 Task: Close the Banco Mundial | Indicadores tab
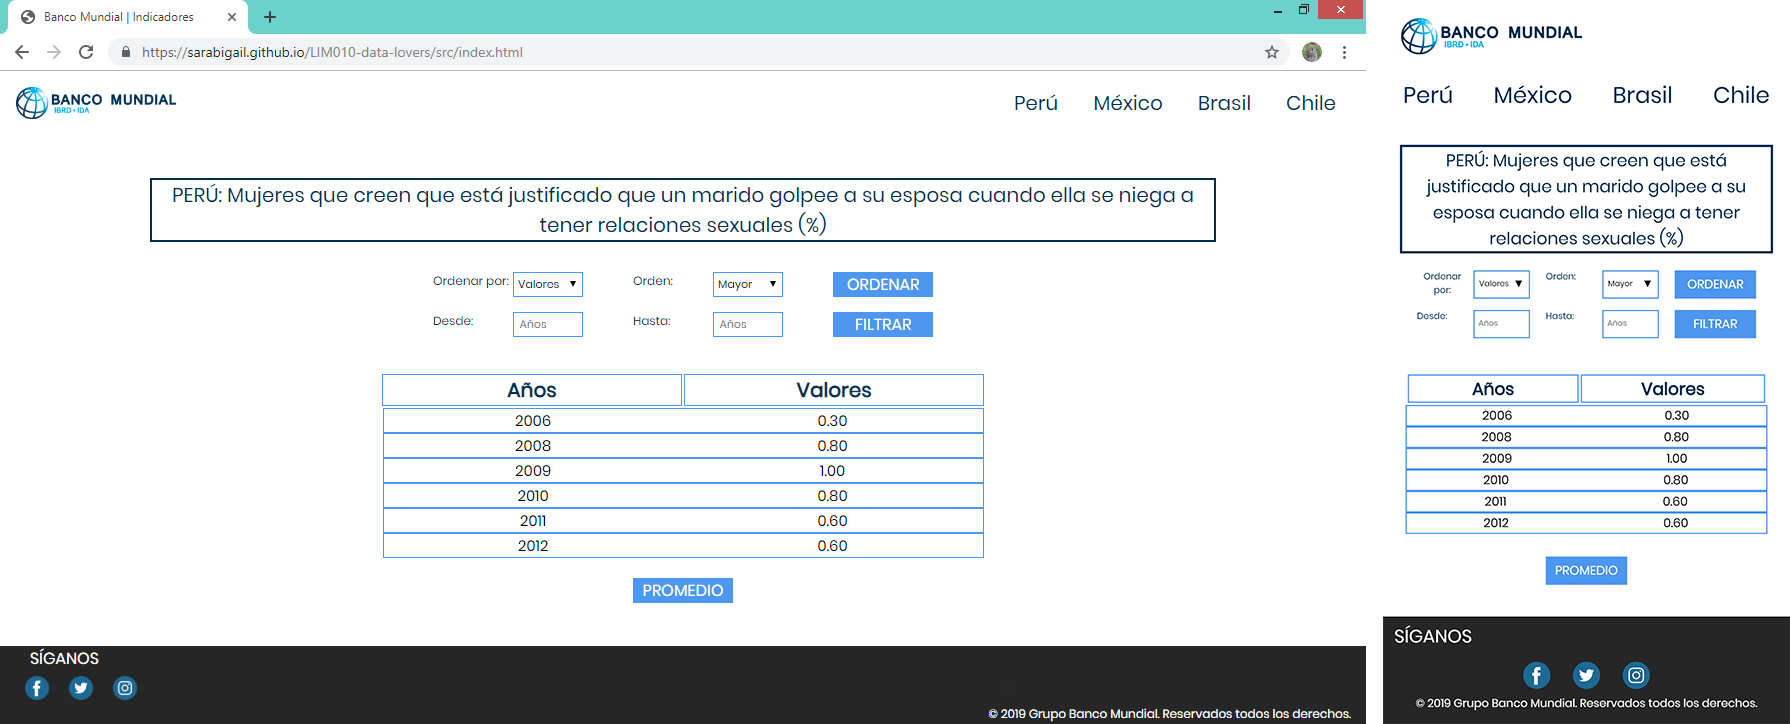[x=232, y=17]
